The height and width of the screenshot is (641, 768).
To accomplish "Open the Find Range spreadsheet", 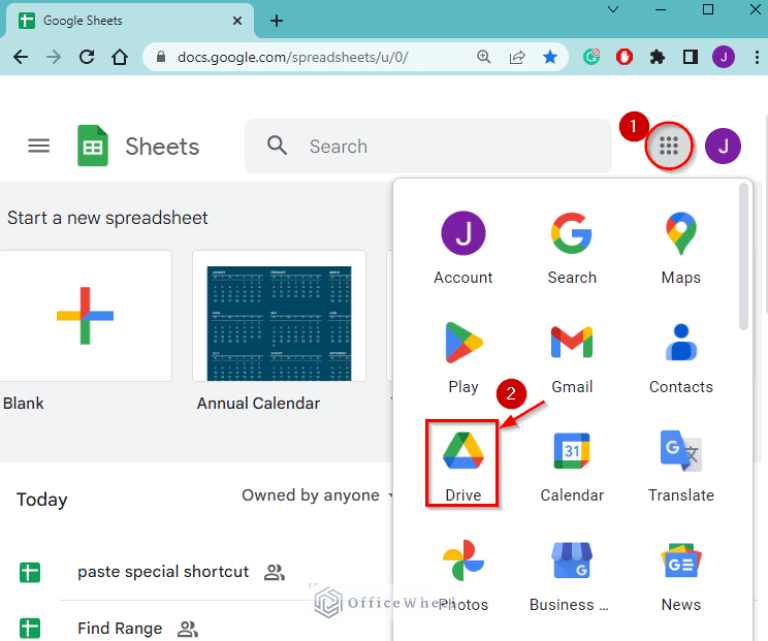I will 119,628.
